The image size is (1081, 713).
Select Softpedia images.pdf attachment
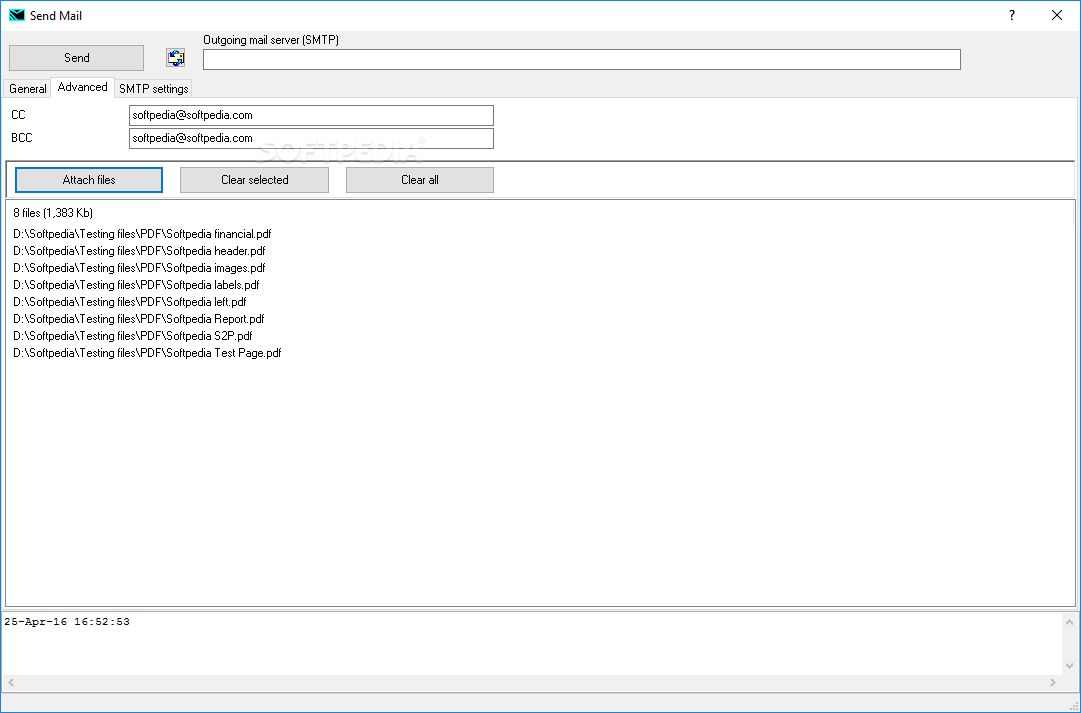139,268
